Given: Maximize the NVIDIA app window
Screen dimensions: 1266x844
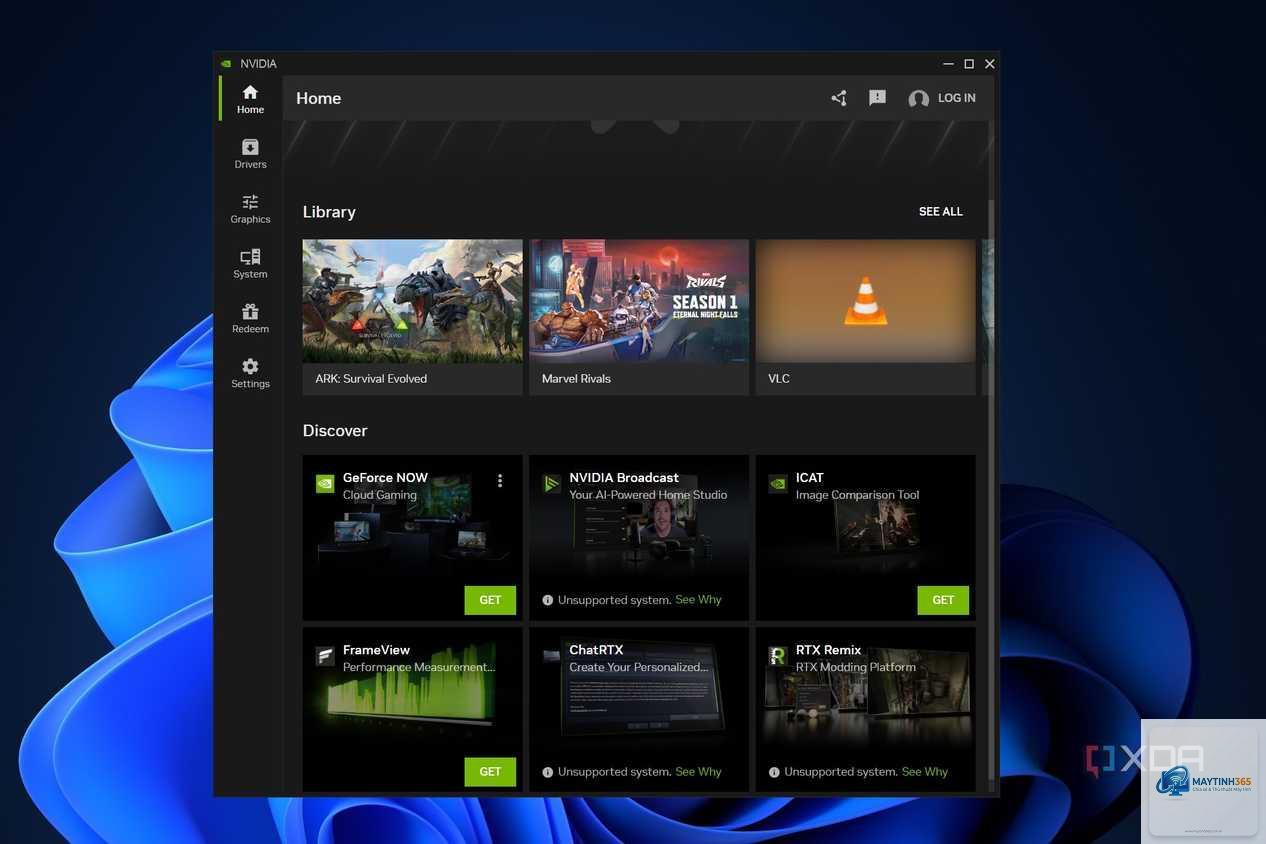Looking at the screenshot, I should click(968, 64).
